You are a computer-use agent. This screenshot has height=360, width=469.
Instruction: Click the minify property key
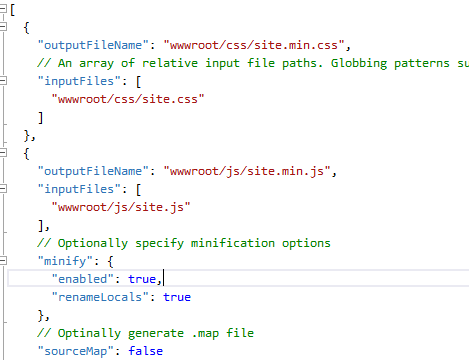pos(65,261)
